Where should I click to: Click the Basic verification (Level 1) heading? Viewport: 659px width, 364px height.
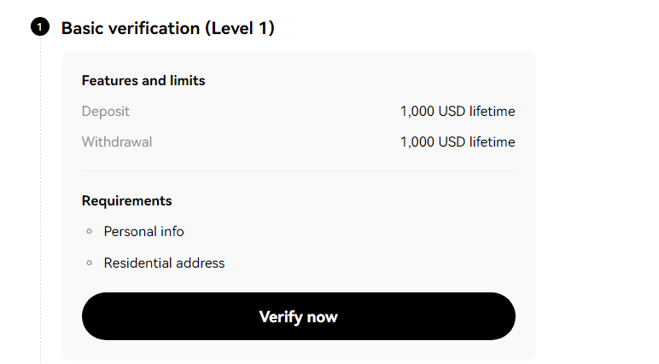click(168, 29)
